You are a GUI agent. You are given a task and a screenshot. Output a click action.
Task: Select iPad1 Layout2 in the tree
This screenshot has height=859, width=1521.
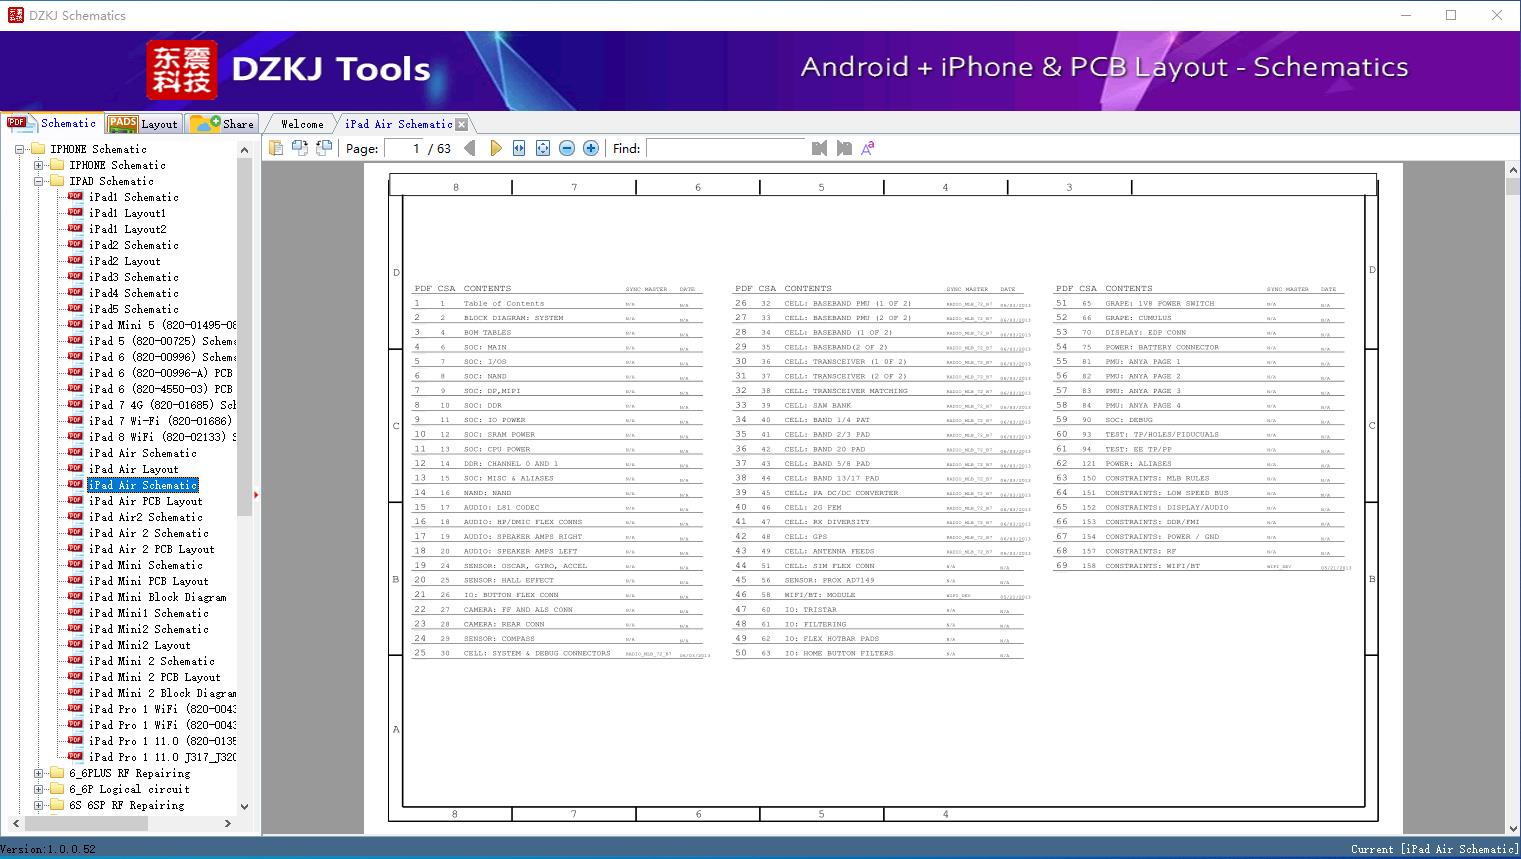click(127, 229)
